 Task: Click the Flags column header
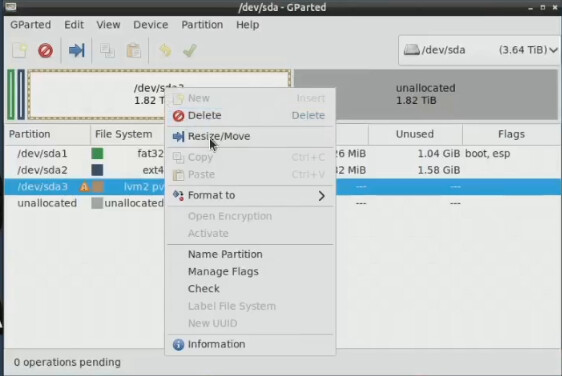[x=511, y=134]
